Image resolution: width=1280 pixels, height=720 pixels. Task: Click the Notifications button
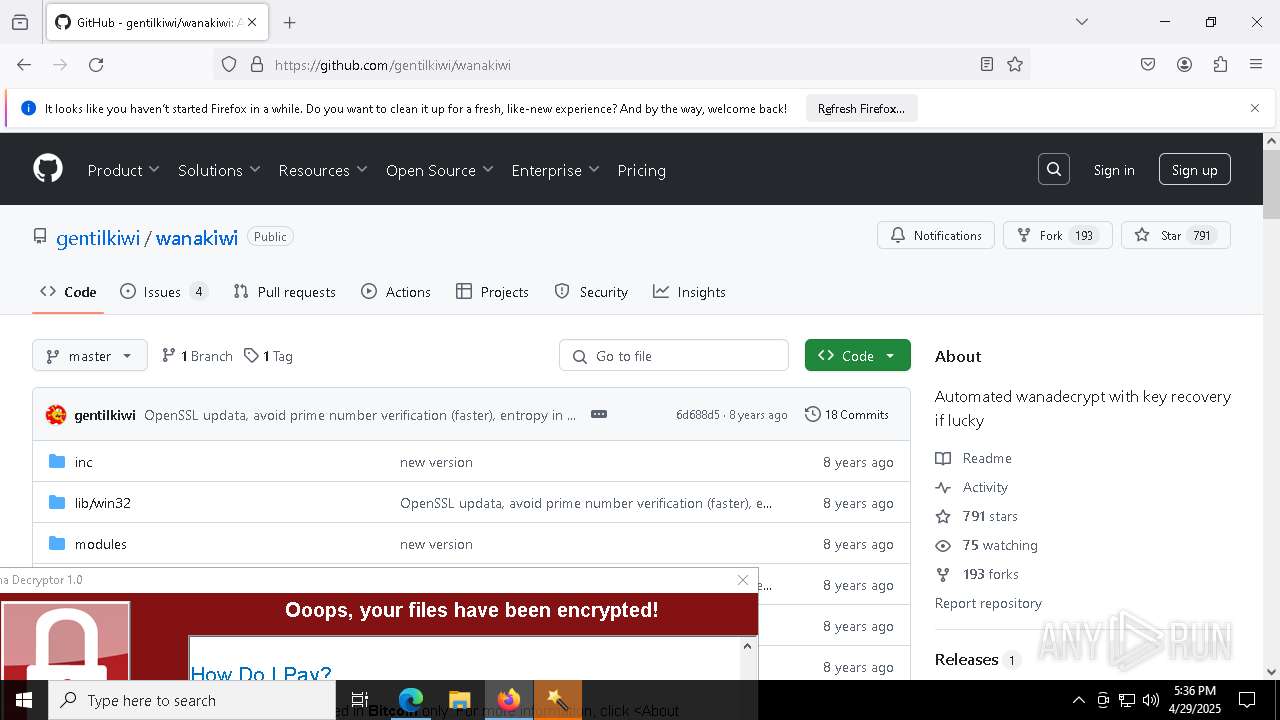936,235
